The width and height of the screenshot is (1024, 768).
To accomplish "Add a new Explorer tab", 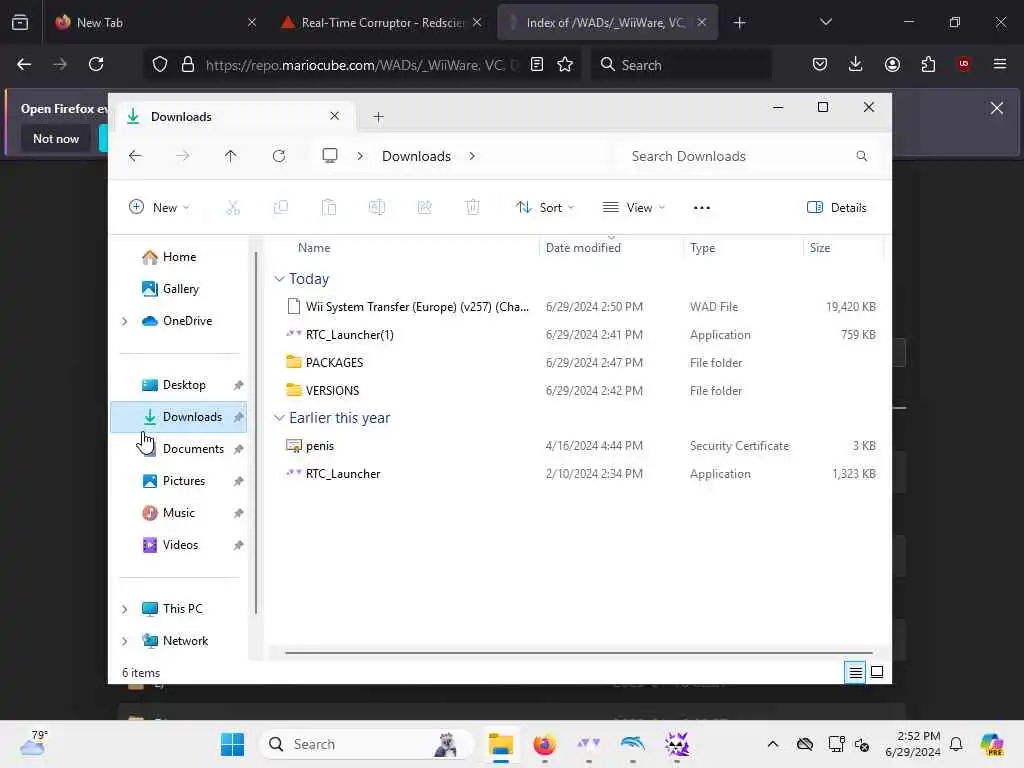I will 378,116.
